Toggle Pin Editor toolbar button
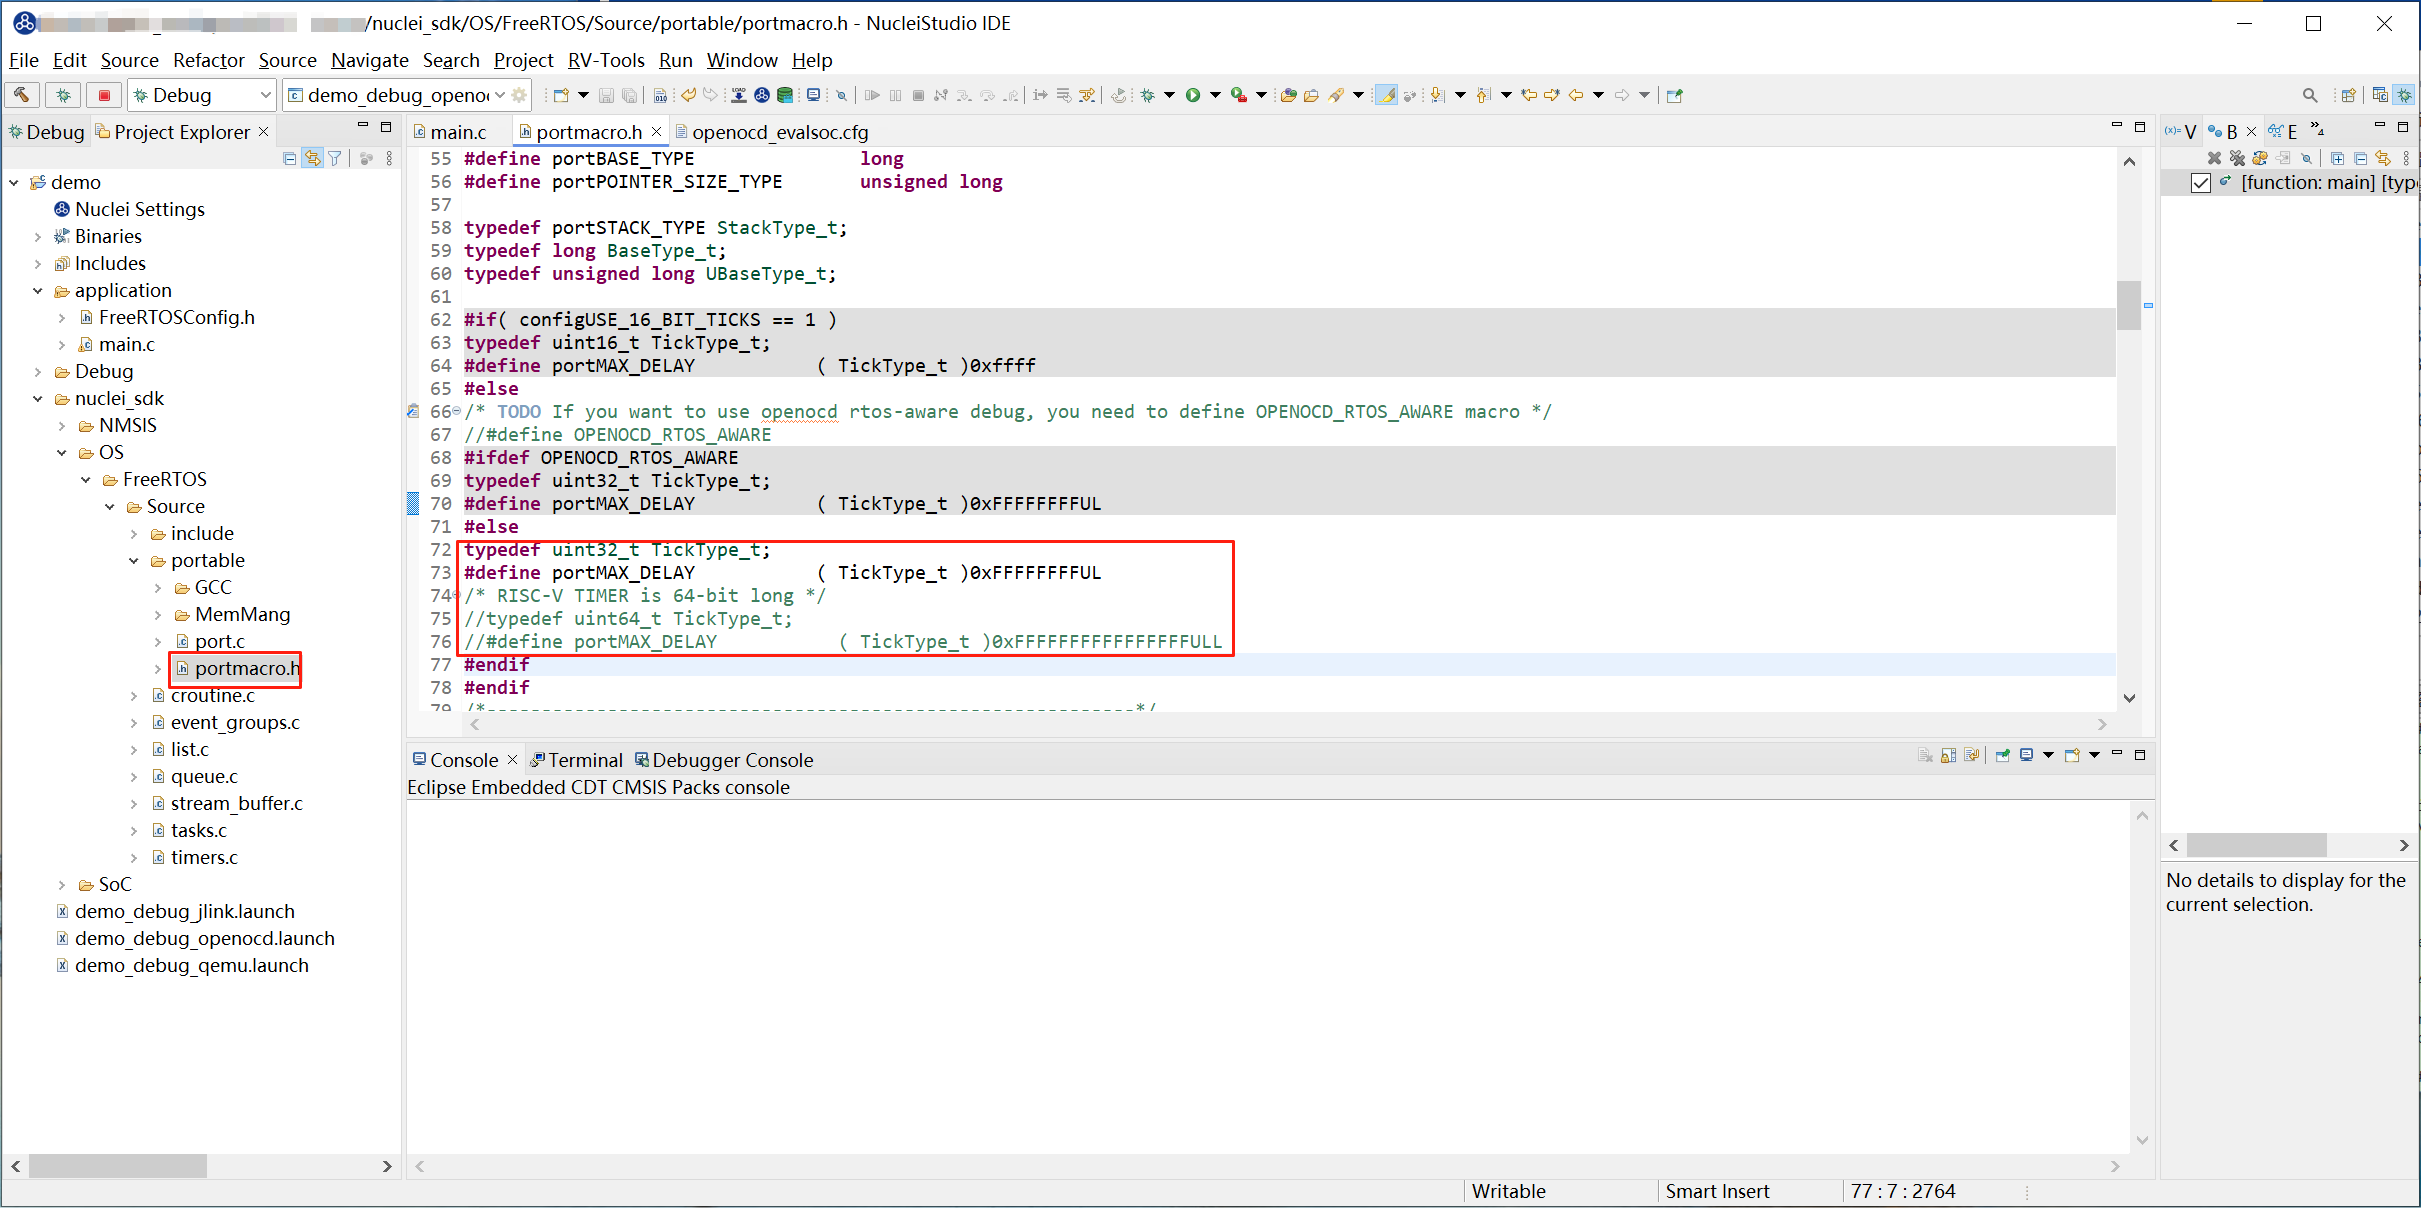 1675,95
